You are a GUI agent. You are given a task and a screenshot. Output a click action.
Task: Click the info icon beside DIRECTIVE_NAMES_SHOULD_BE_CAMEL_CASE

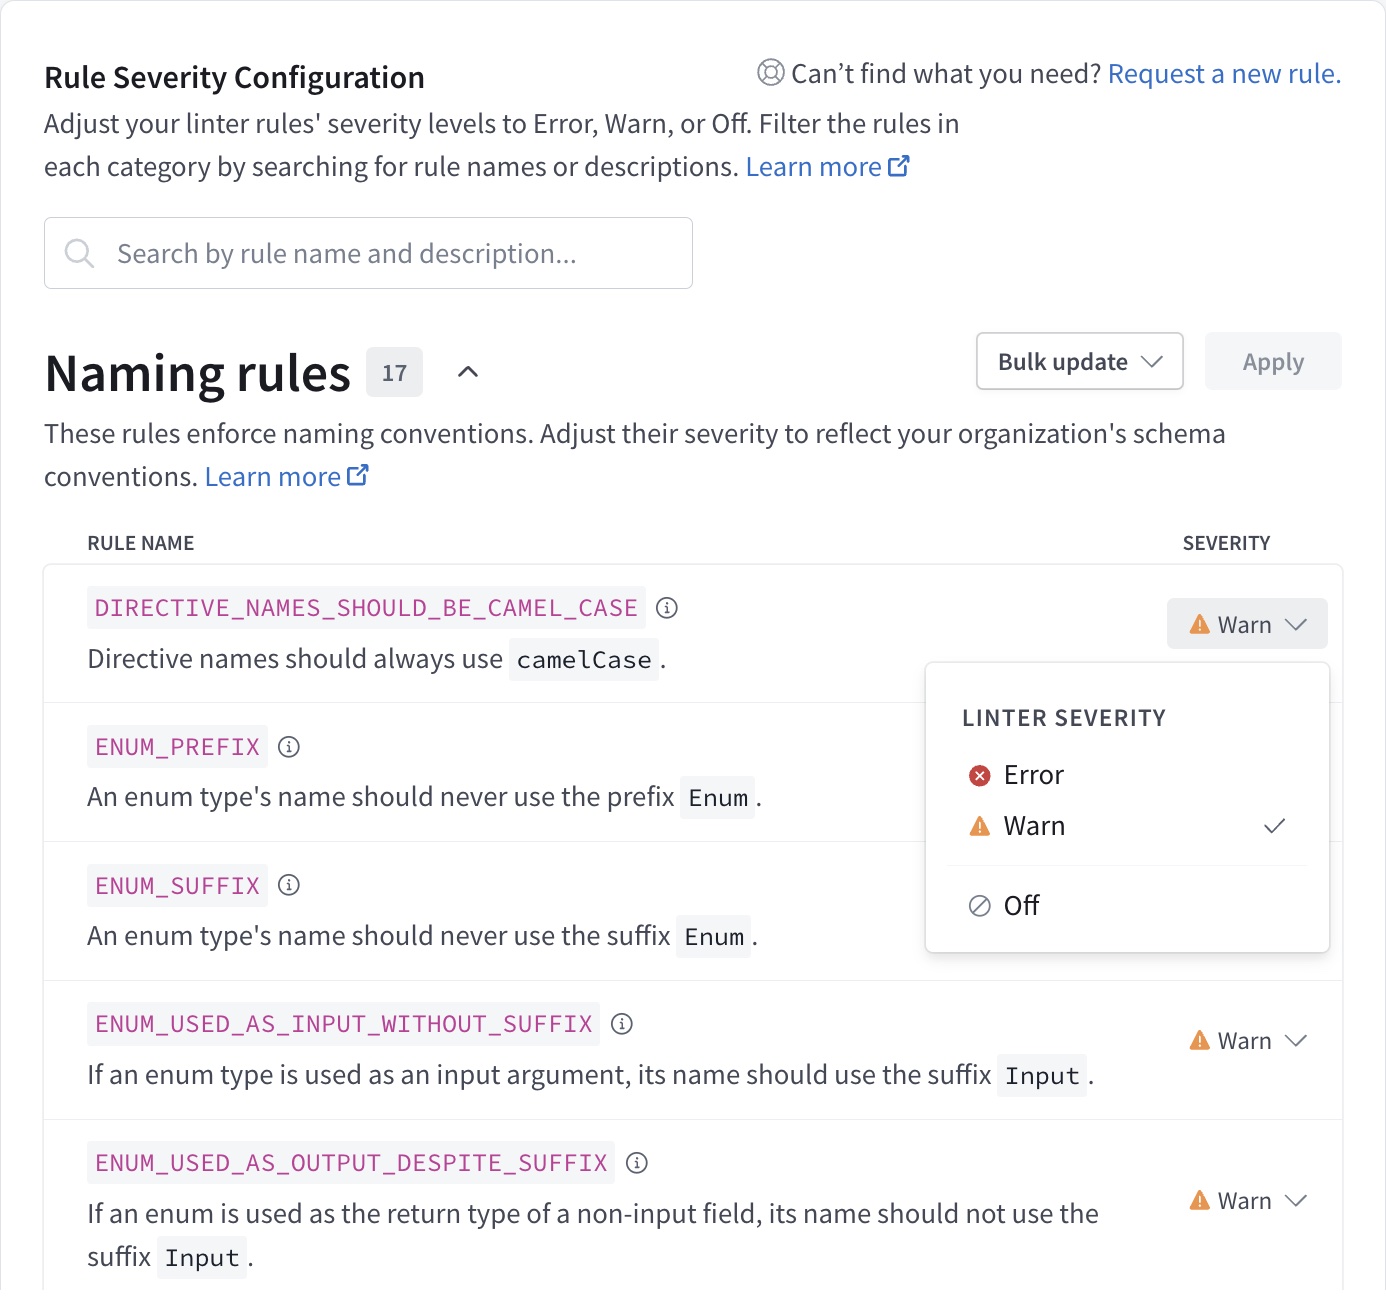(668, 607)
